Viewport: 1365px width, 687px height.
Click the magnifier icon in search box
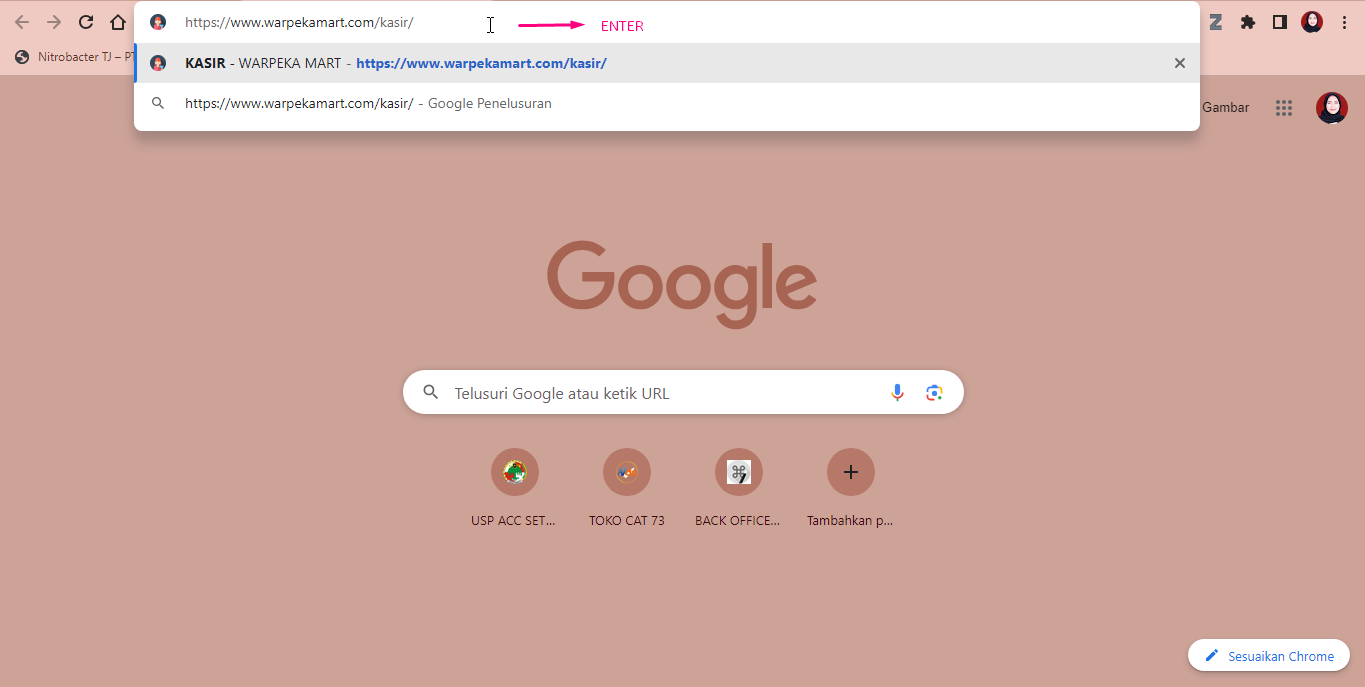(x=431, y=393)
